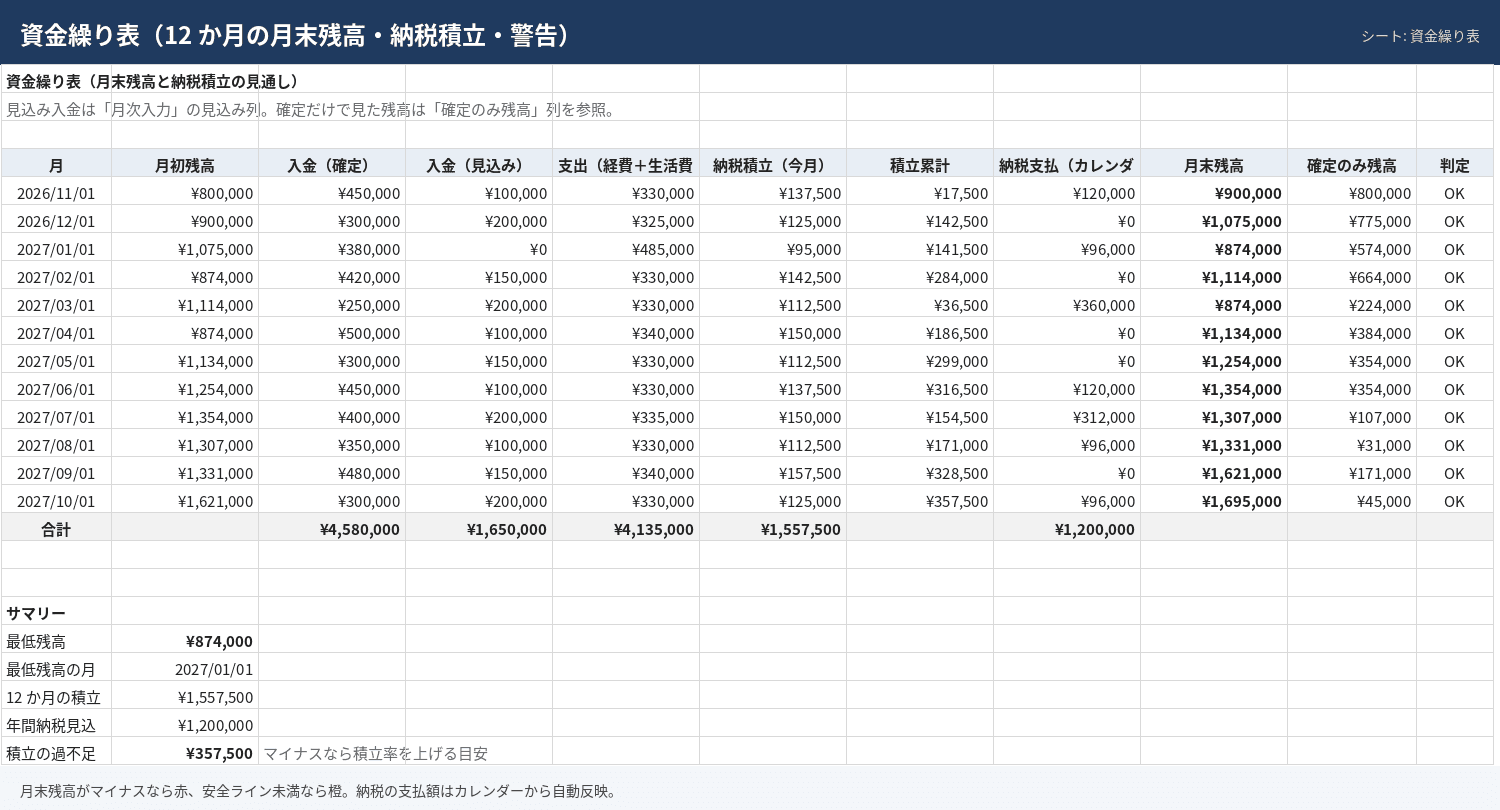Click the 2026/12/01 month cell
The height and width of the screenshot is (810, 1500).
click(56, 221)
